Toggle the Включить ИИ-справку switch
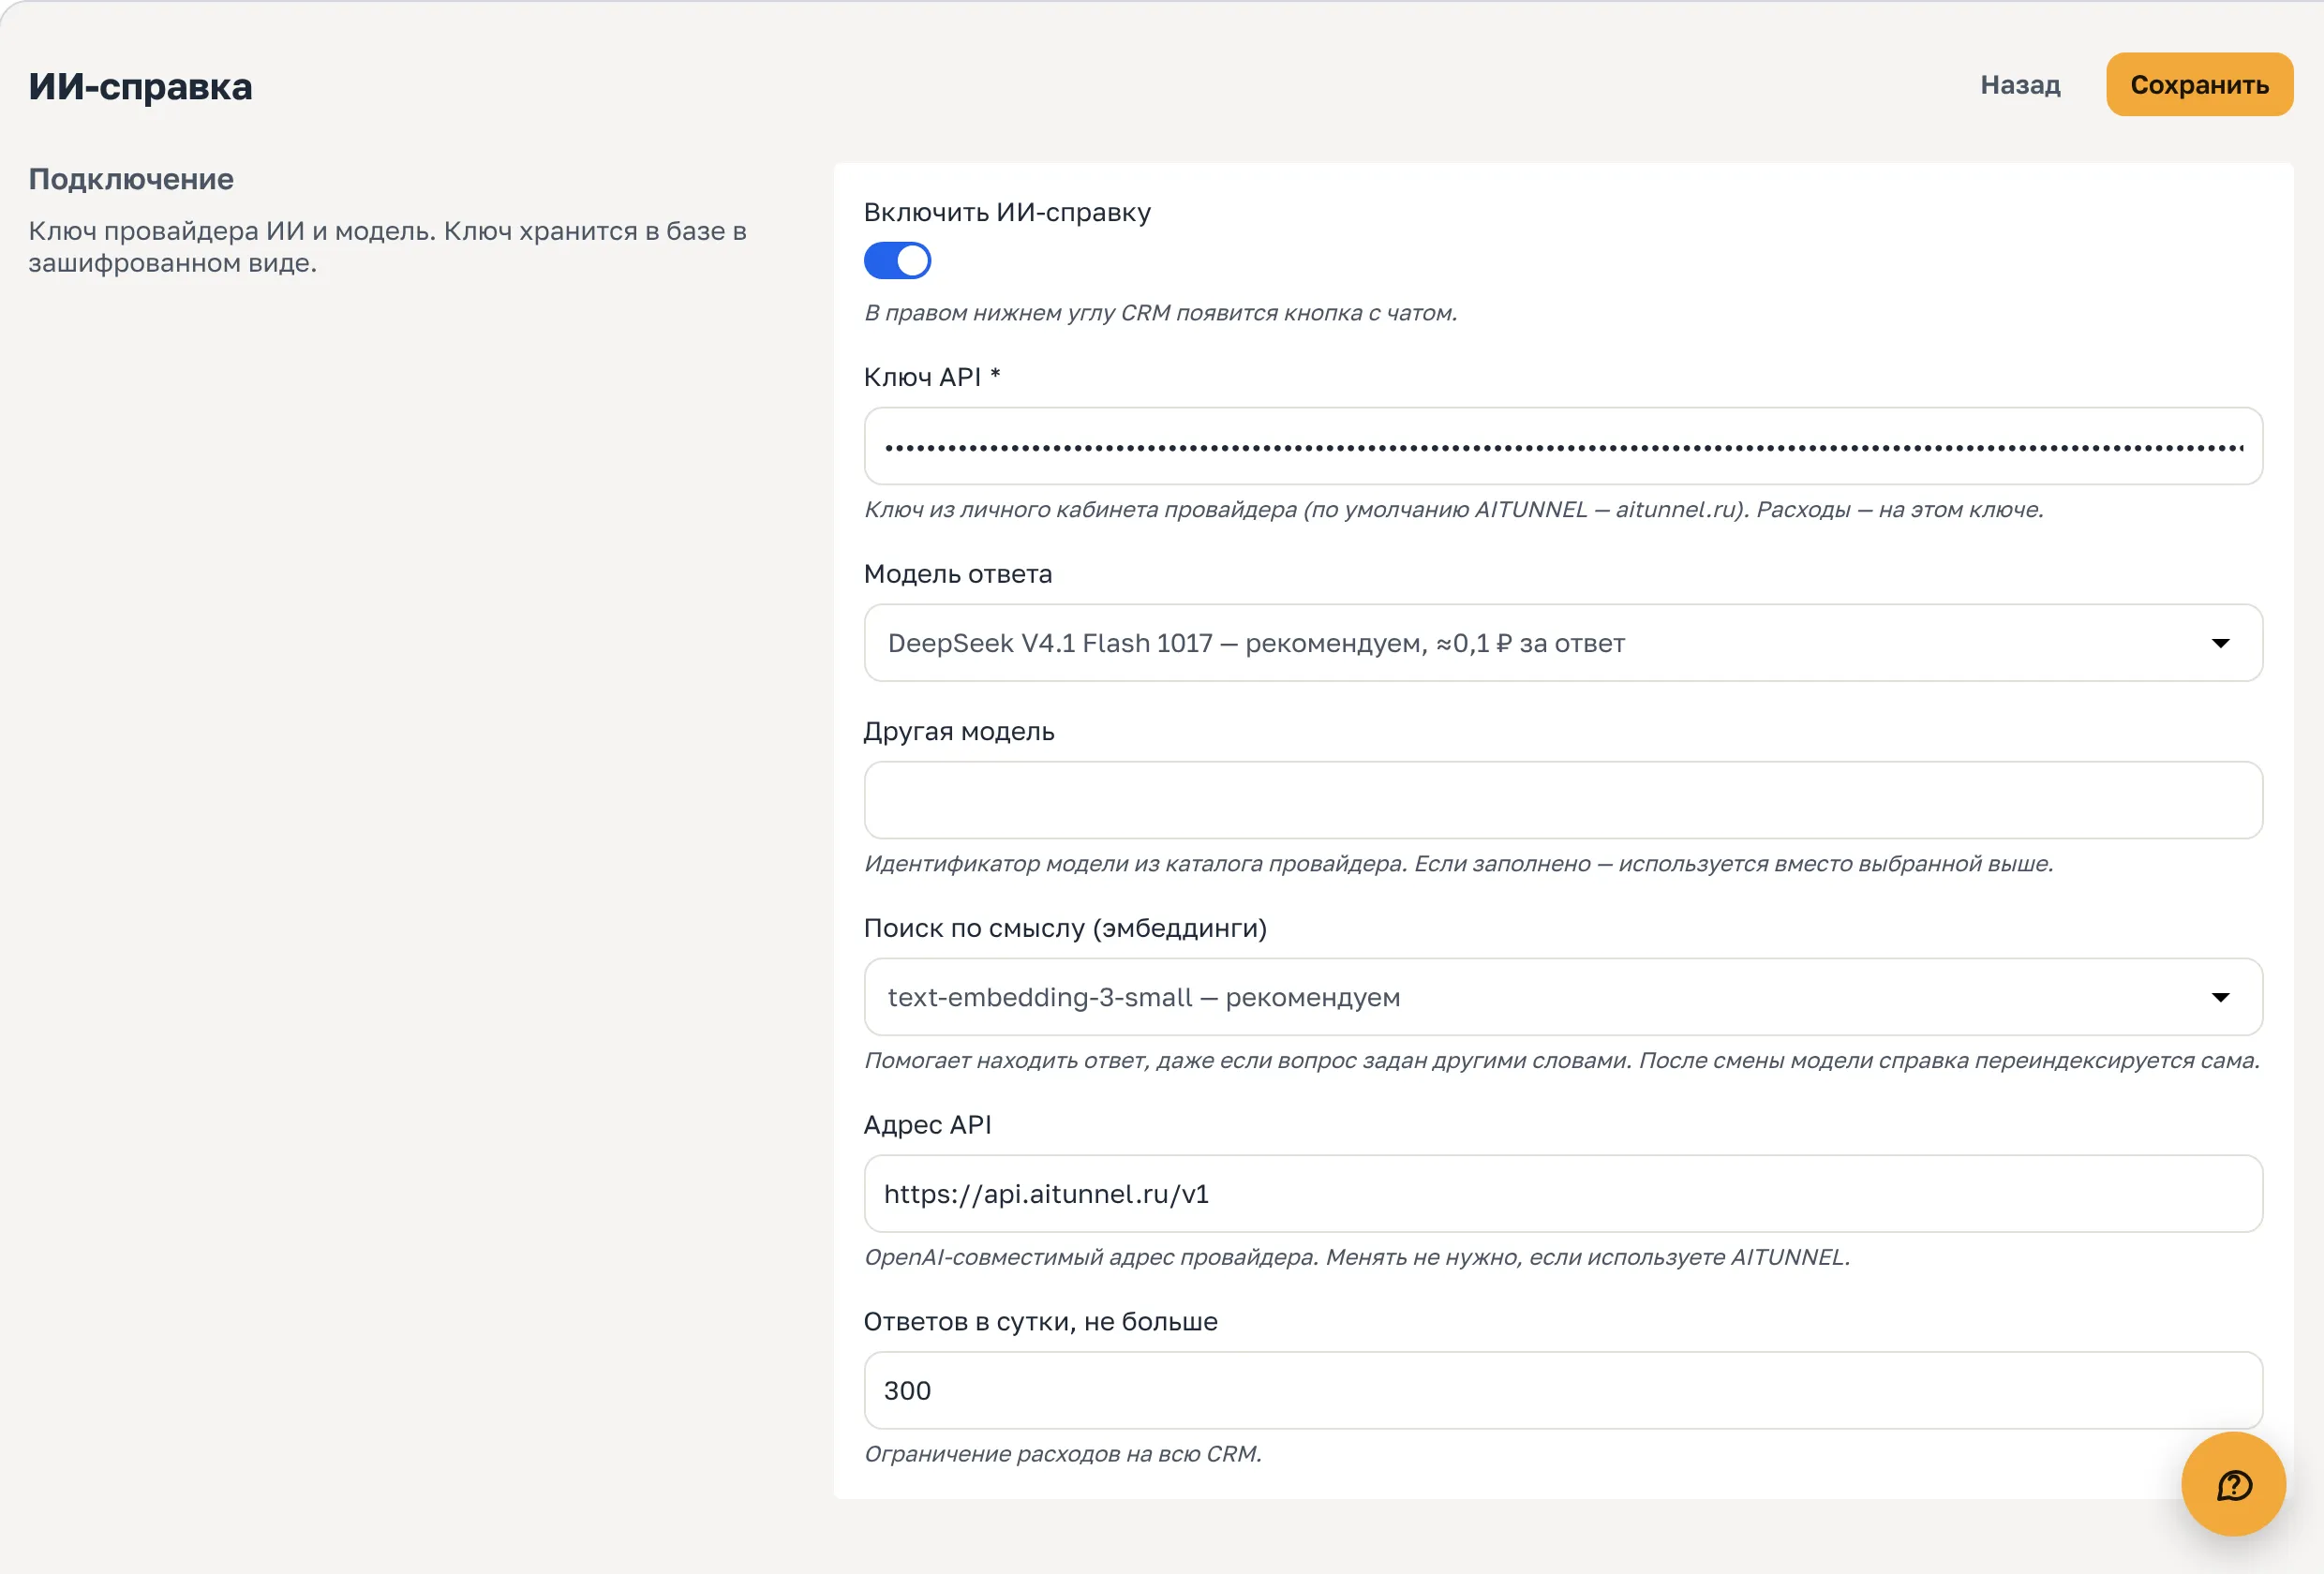The width and height of the screenshot is (2324, 1574). 897,261
